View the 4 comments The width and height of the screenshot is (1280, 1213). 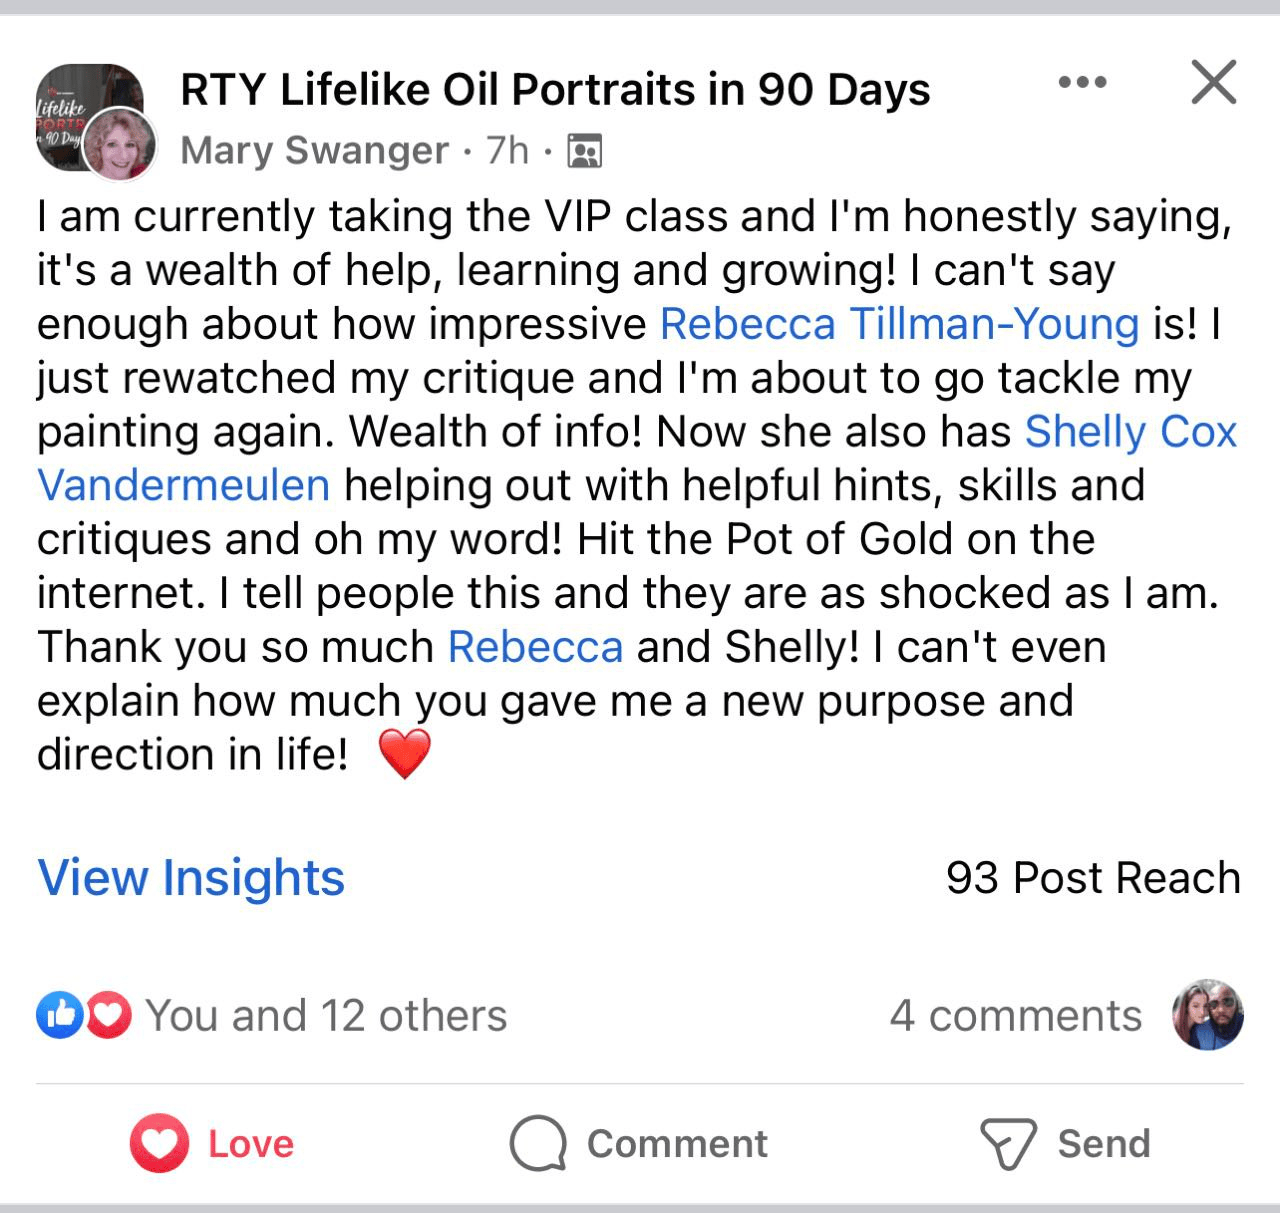[1015, 1016]
